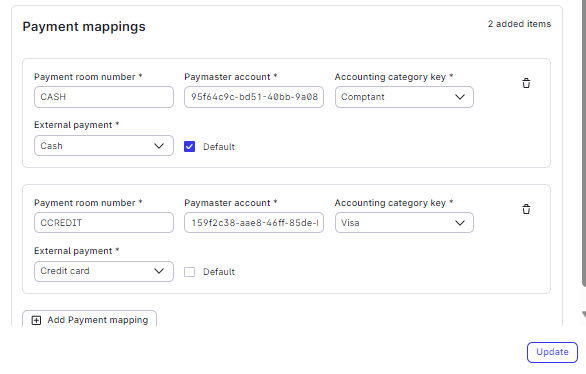Click the paymaster account field starting 159f2c38
The width and height of the screenshot is (586, 374).
(x=254, y=223)
